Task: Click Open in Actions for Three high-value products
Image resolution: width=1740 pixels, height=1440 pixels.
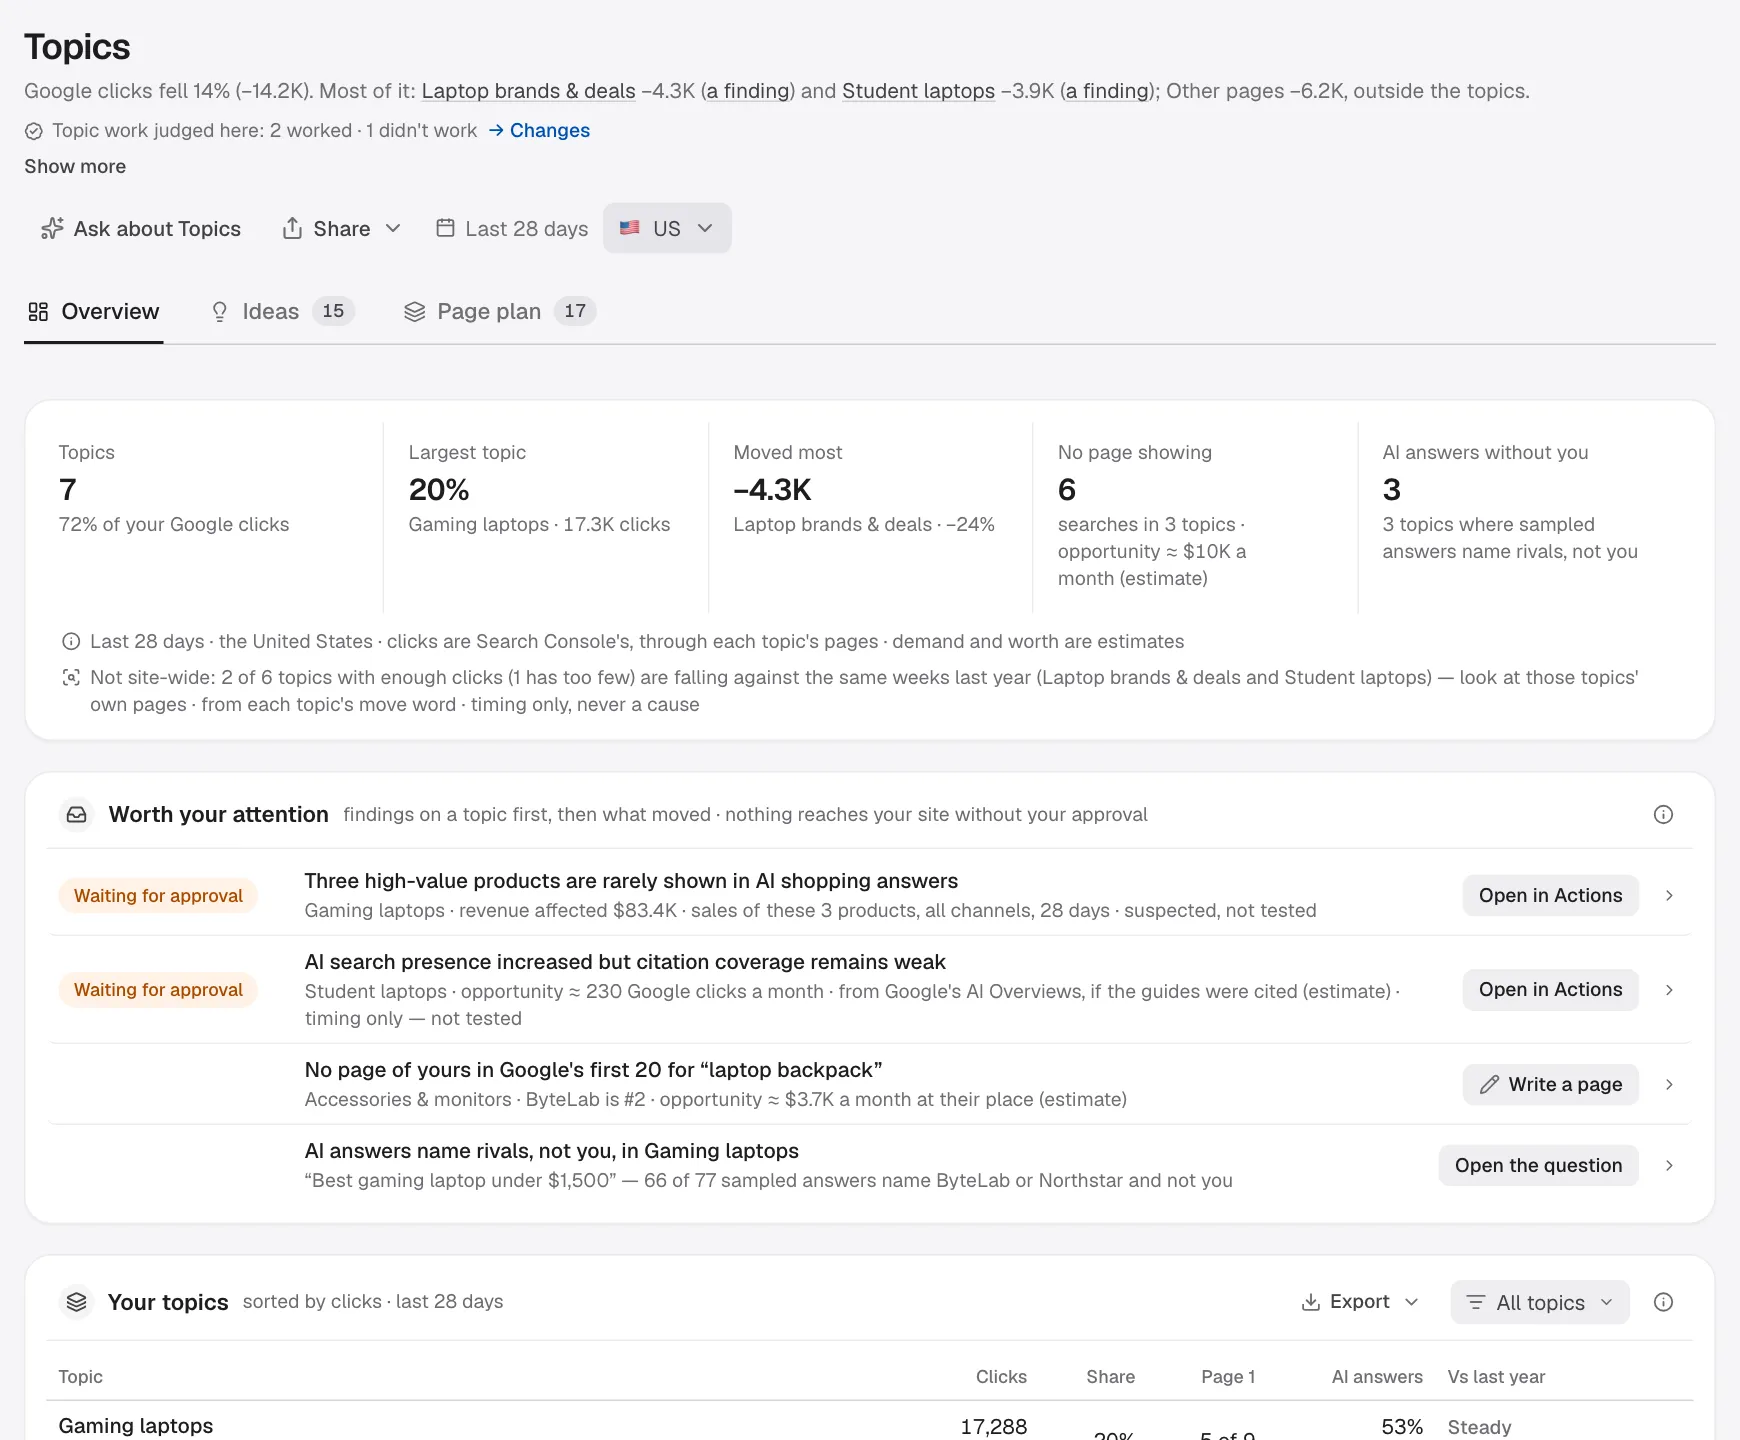Action: pos(1550,896)
